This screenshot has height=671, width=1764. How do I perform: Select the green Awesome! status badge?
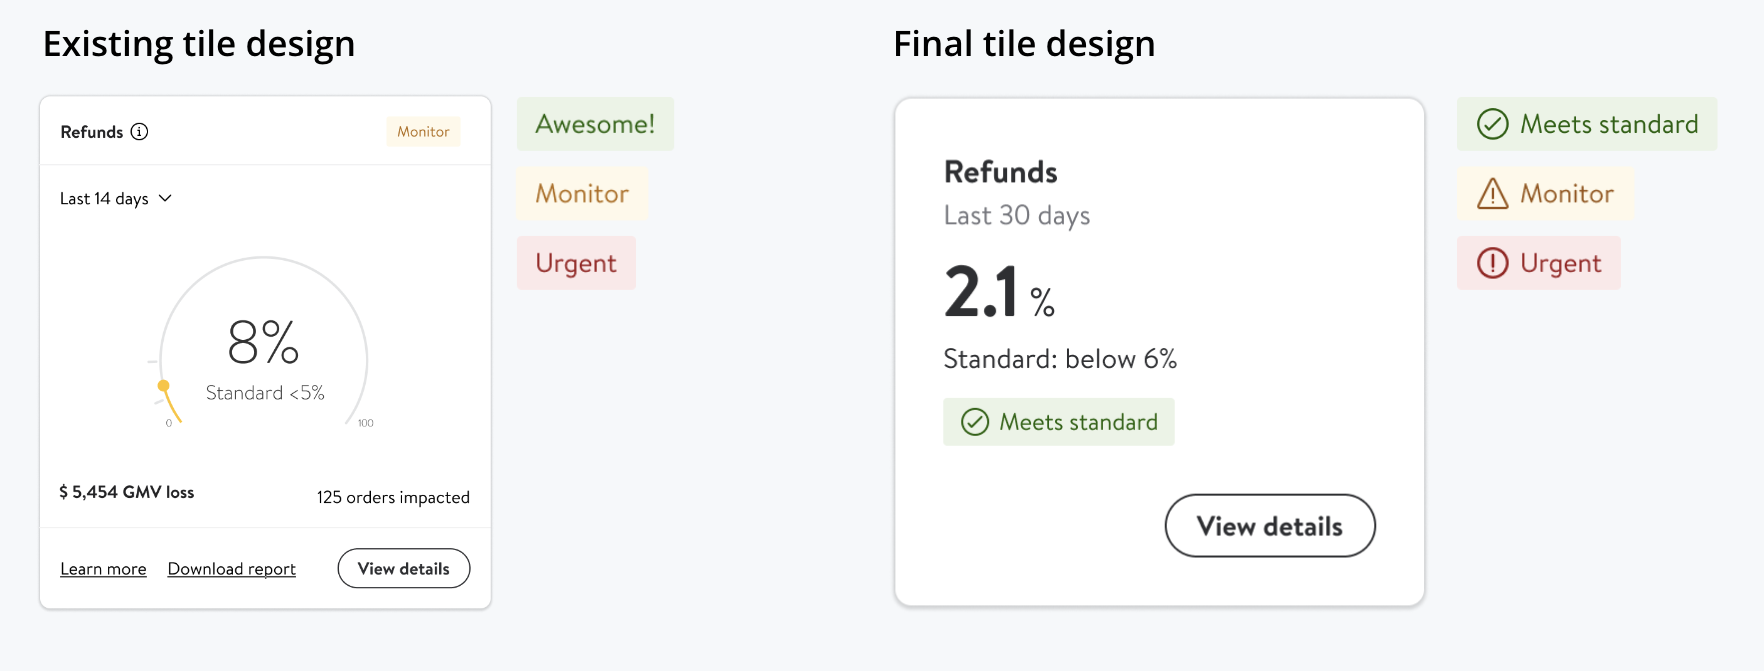595,124
